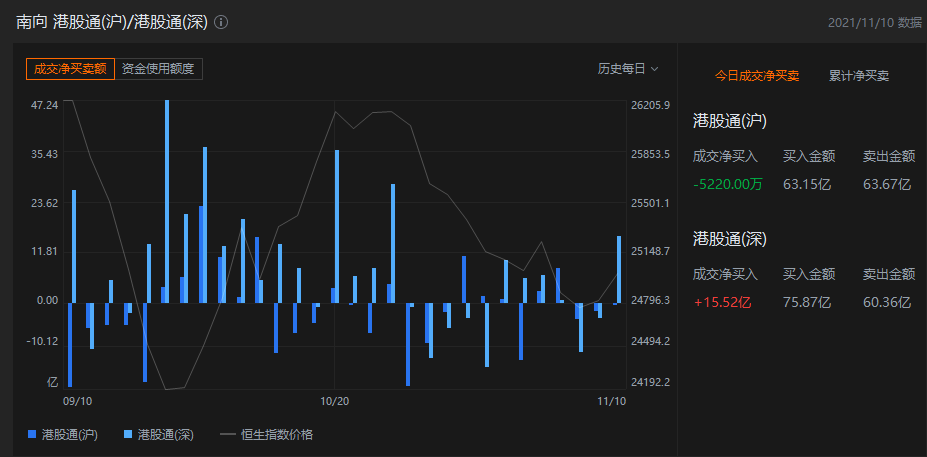Open the 历史每日 dropdown

point(628,69)
